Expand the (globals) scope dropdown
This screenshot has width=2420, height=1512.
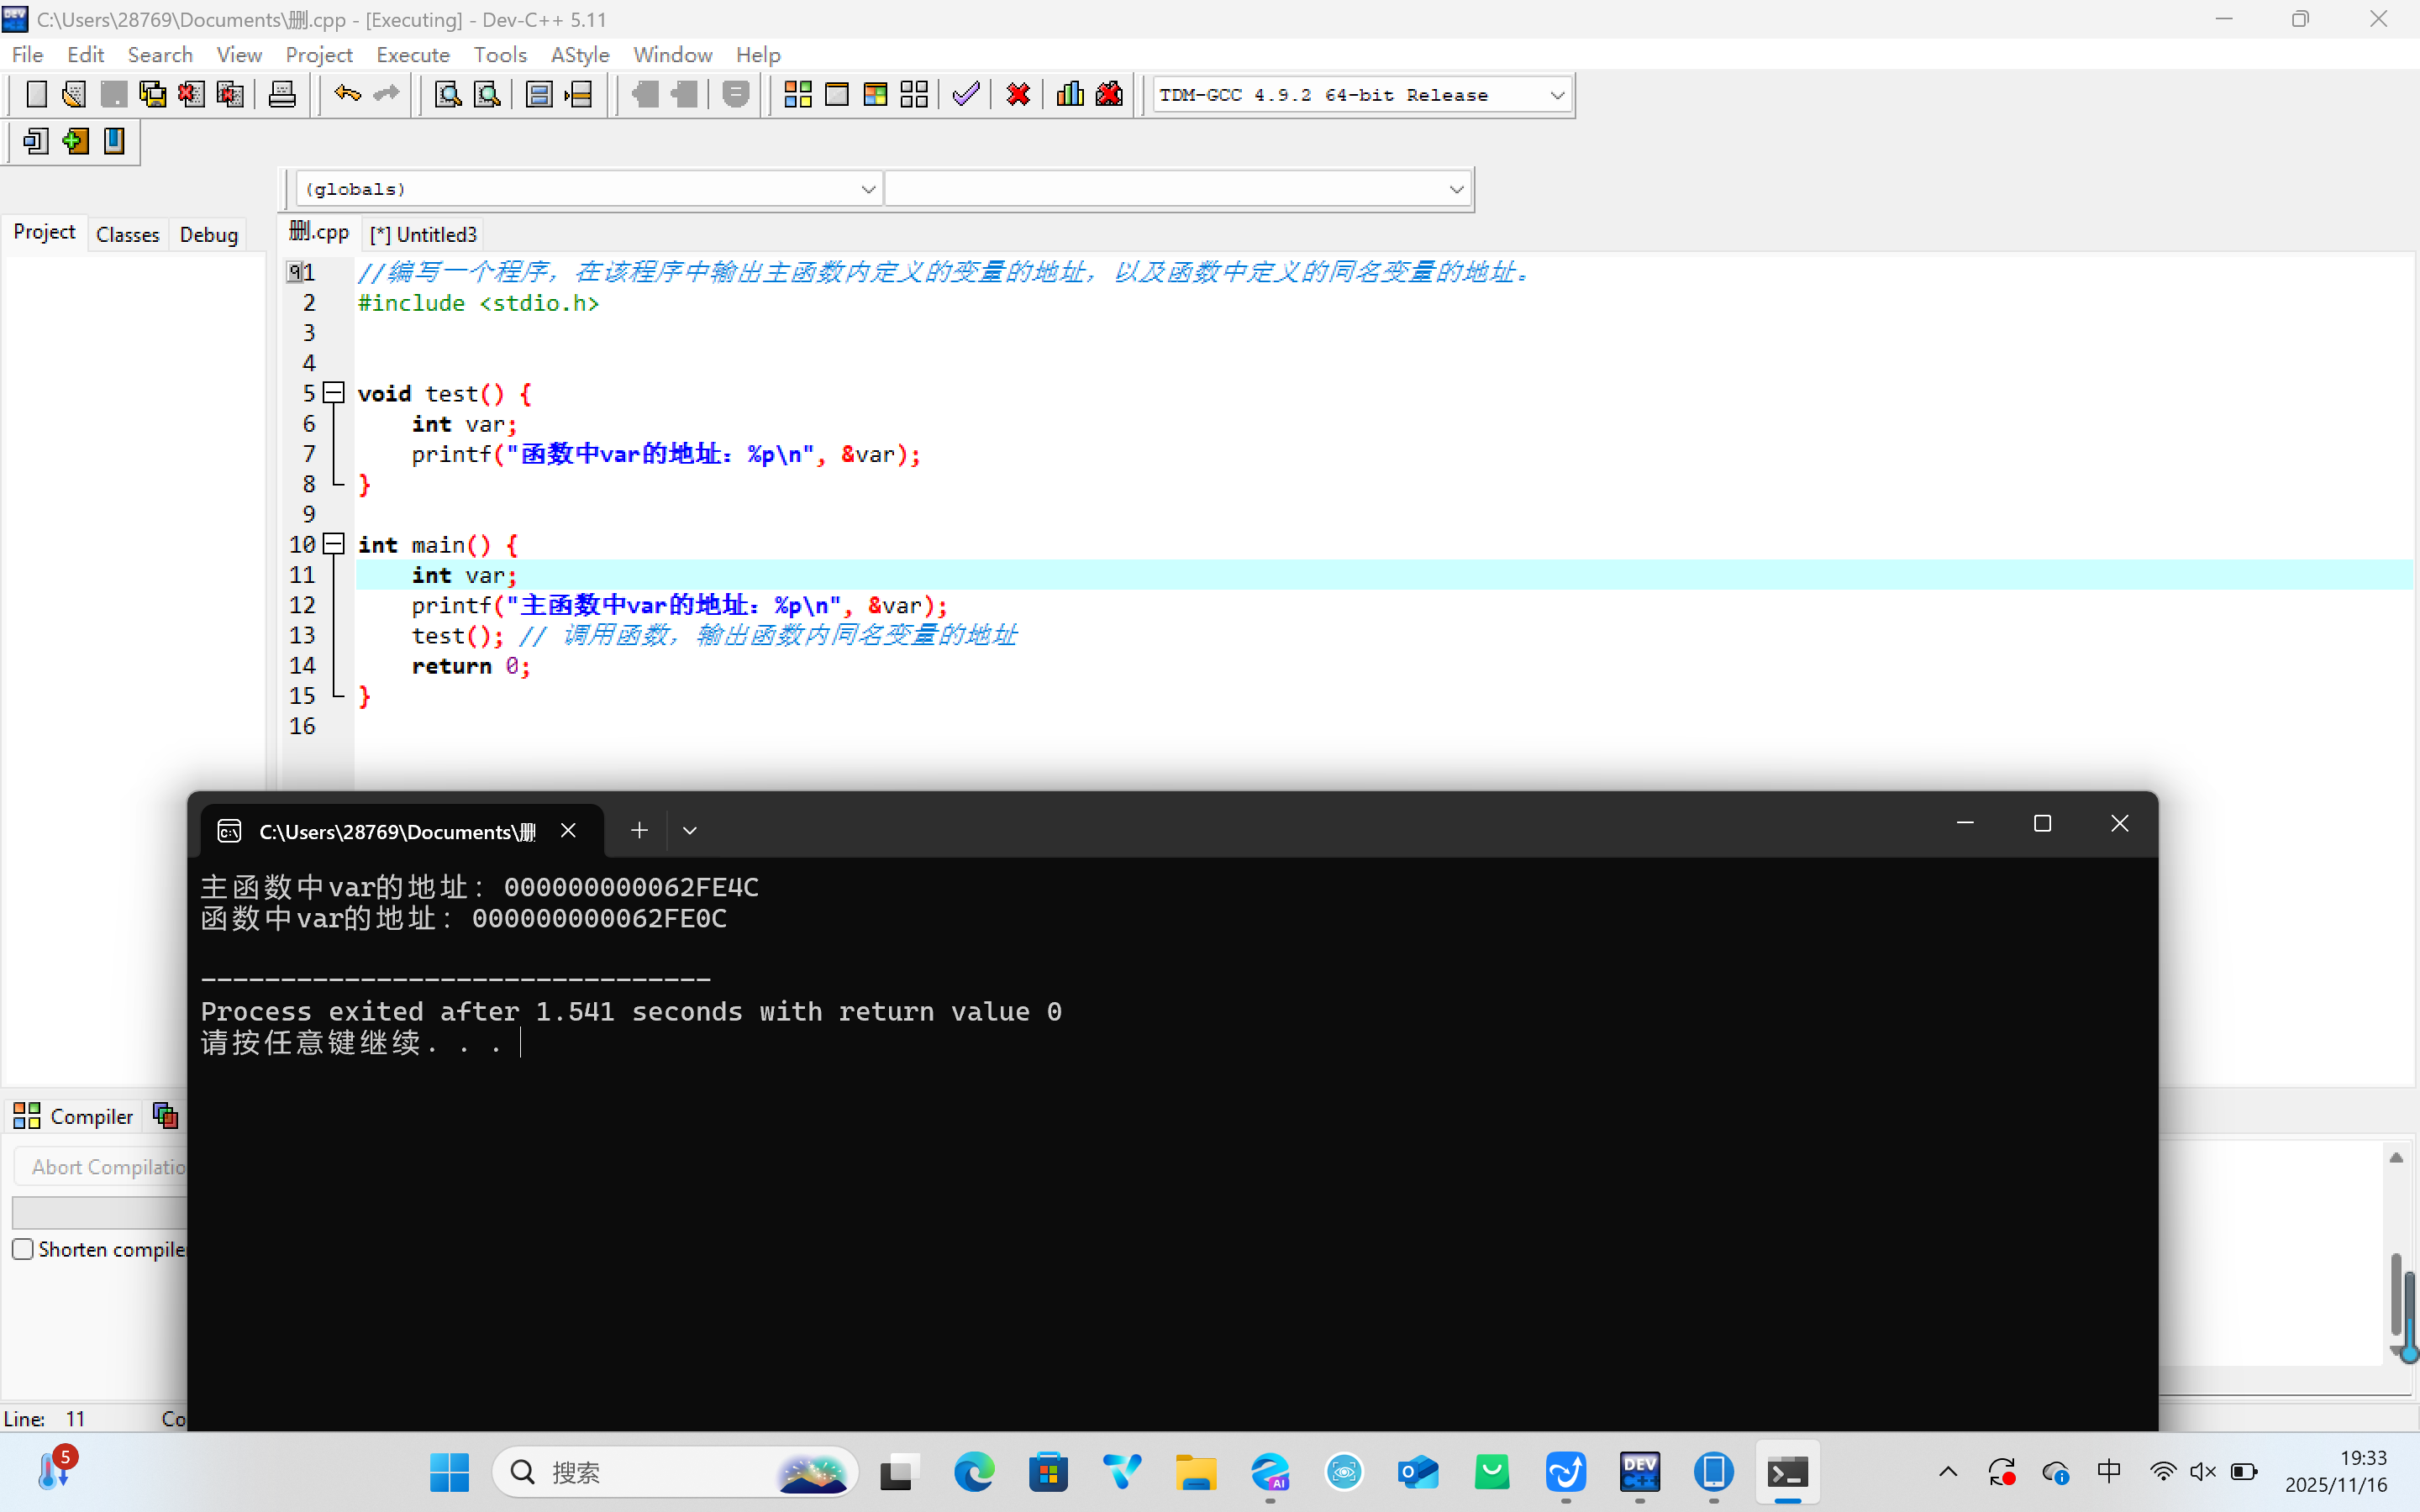point(867,189)
